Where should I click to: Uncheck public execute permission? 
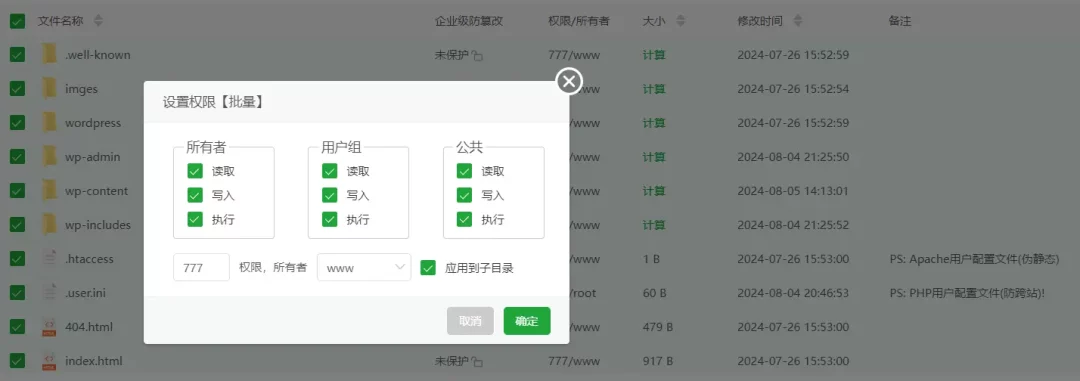pyautogui.click(x=465, y=219)
